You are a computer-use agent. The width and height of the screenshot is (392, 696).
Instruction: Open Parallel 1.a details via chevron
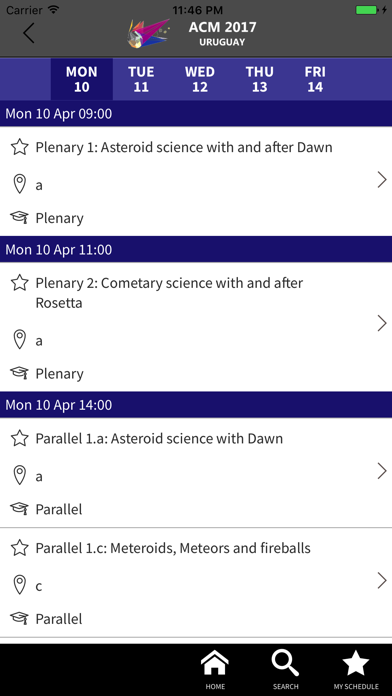(x=382, y=471)
